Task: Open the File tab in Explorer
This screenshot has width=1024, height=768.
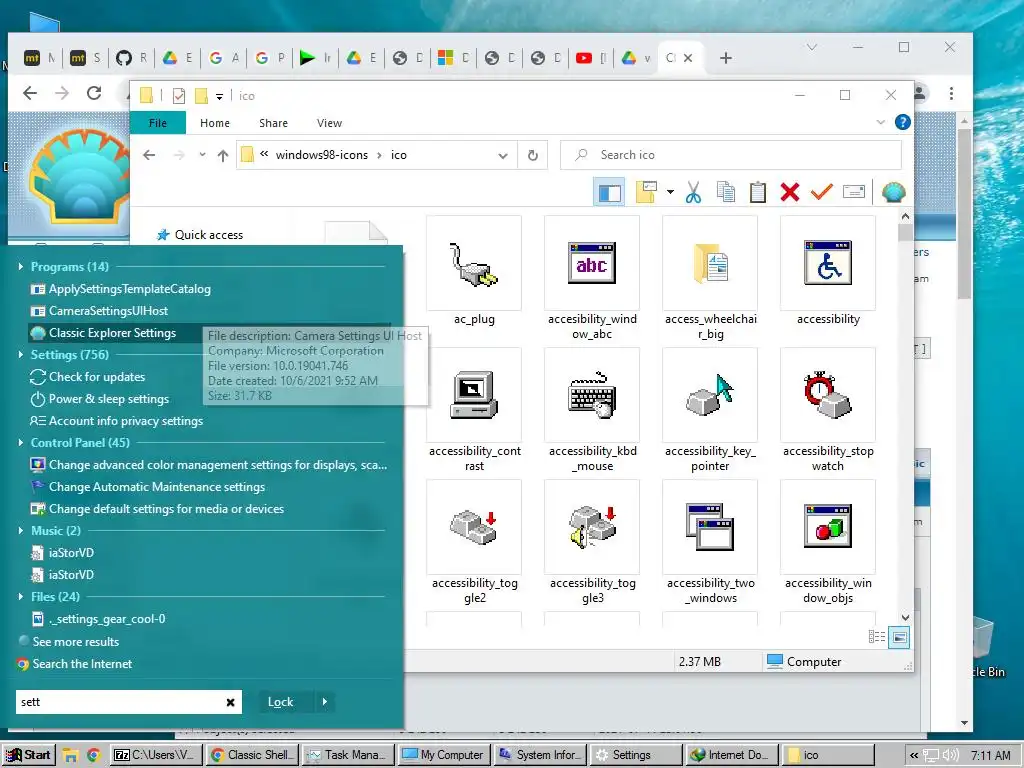Action: point(158,123)
